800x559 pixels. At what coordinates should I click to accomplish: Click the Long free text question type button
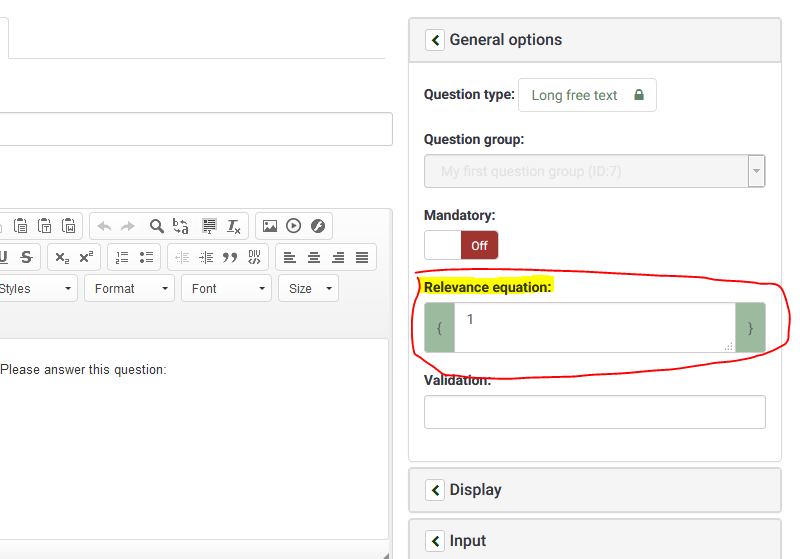587,95
